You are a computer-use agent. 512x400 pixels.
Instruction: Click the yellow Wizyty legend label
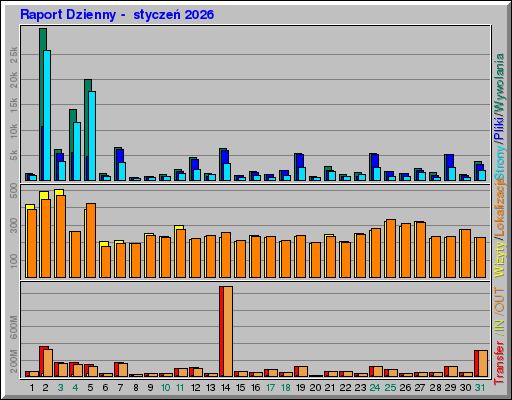click(500, 259)
